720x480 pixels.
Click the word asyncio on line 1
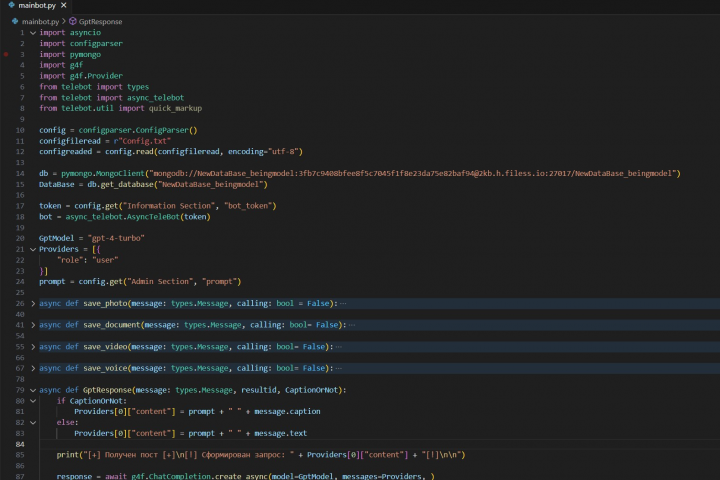coord(85,33)
